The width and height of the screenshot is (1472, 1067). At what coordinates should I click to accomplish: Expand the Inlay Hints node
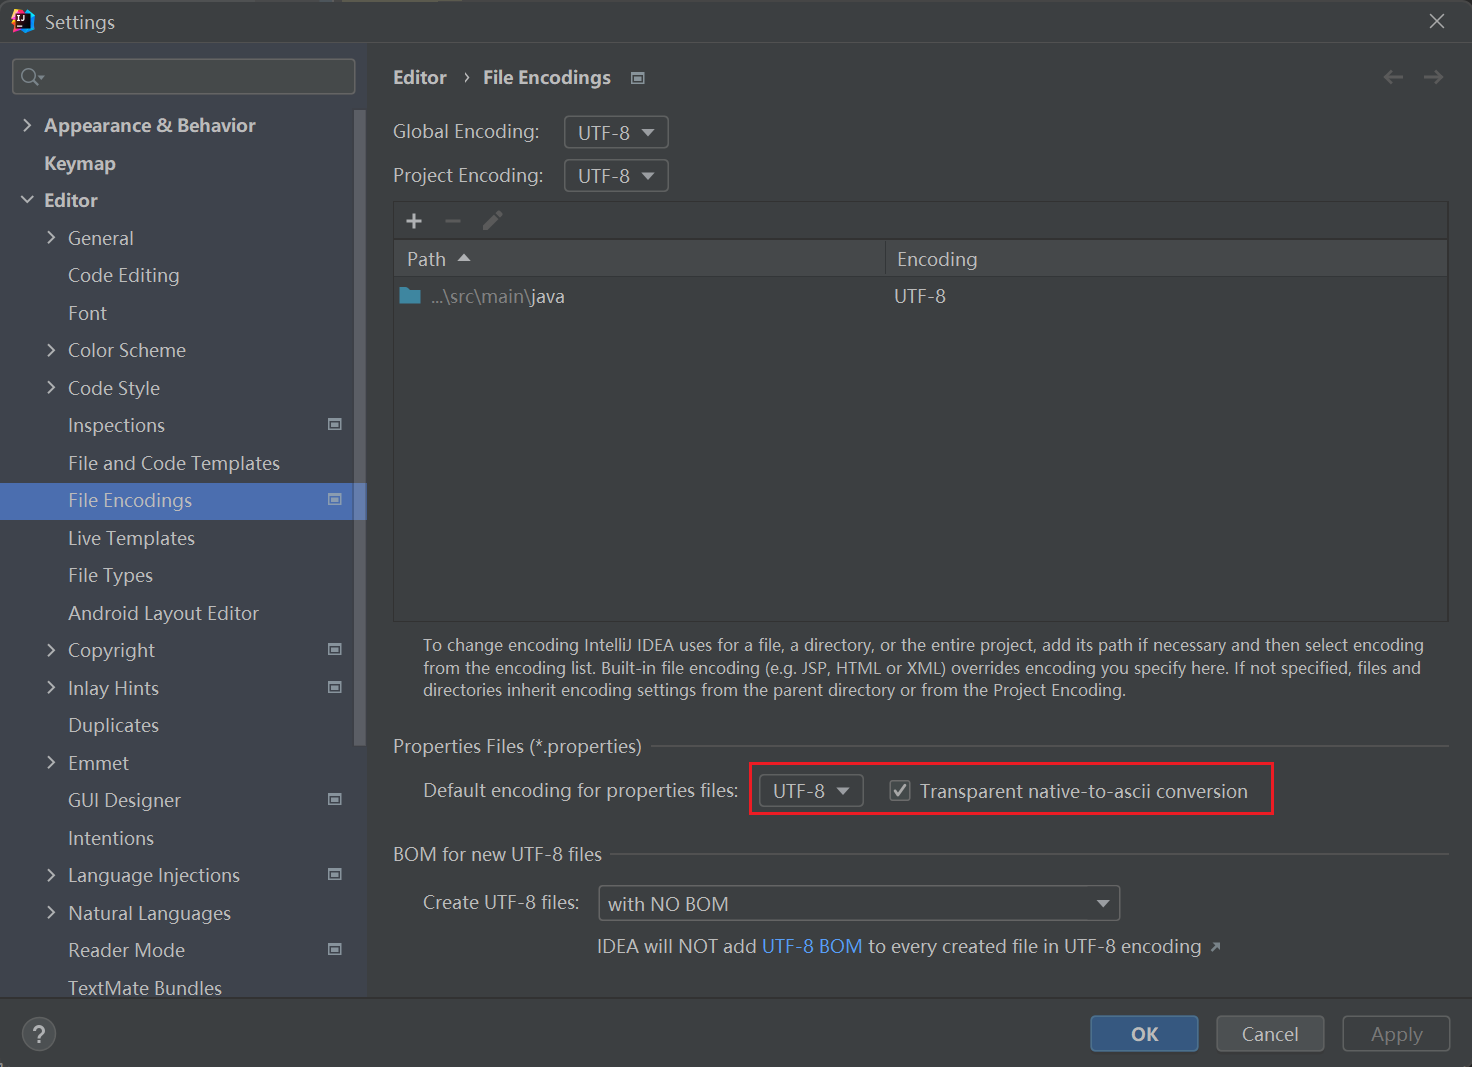(51, 688)
